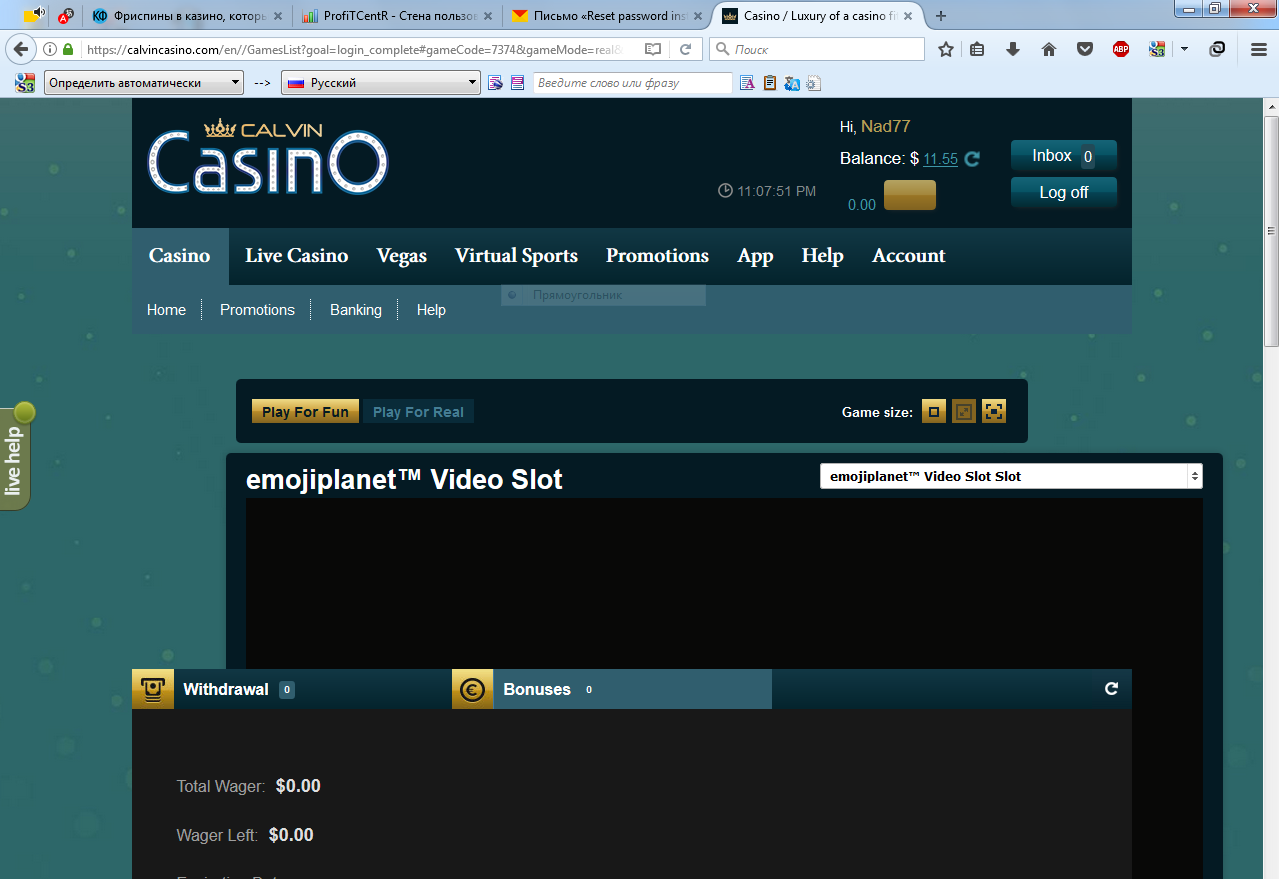Select the small game size icon
Image resolution: width=1279 pixels, height=879 pixels.
(934, 411)
